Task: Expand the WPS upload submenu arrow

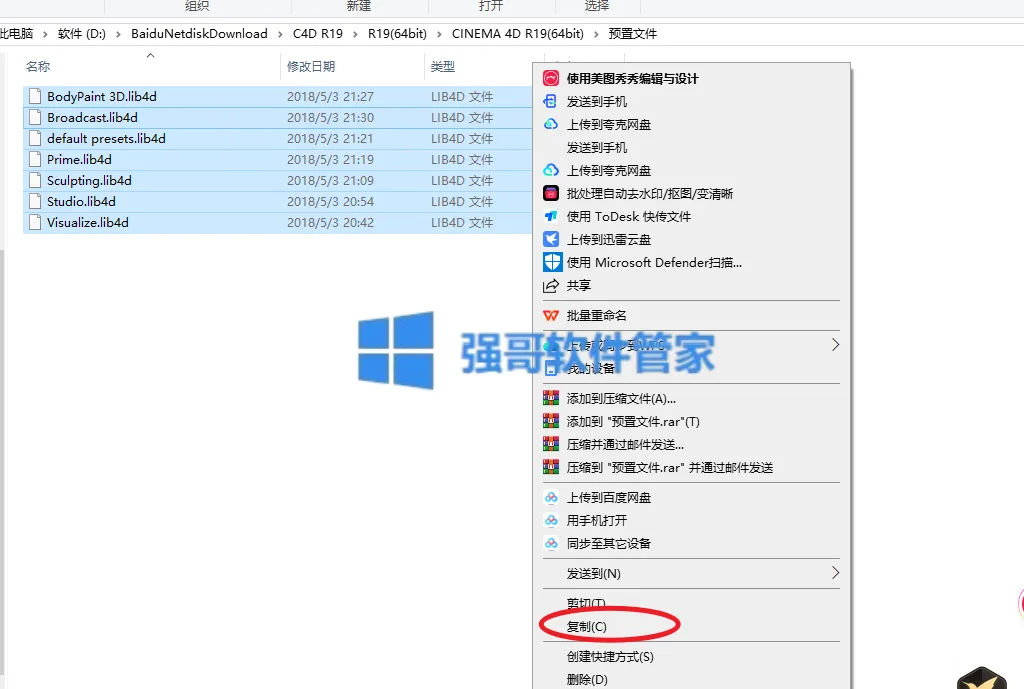Action: coord(835,345)
